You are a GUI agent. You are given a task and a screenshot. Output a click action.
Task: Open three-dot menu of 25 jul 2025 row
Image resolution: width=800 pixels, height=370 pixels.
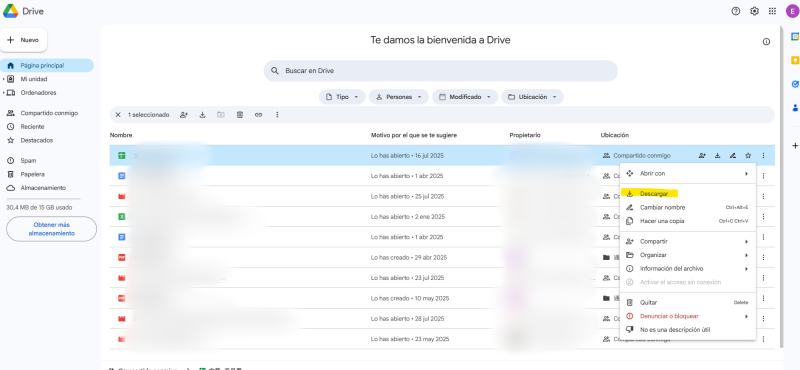(763, 196)
